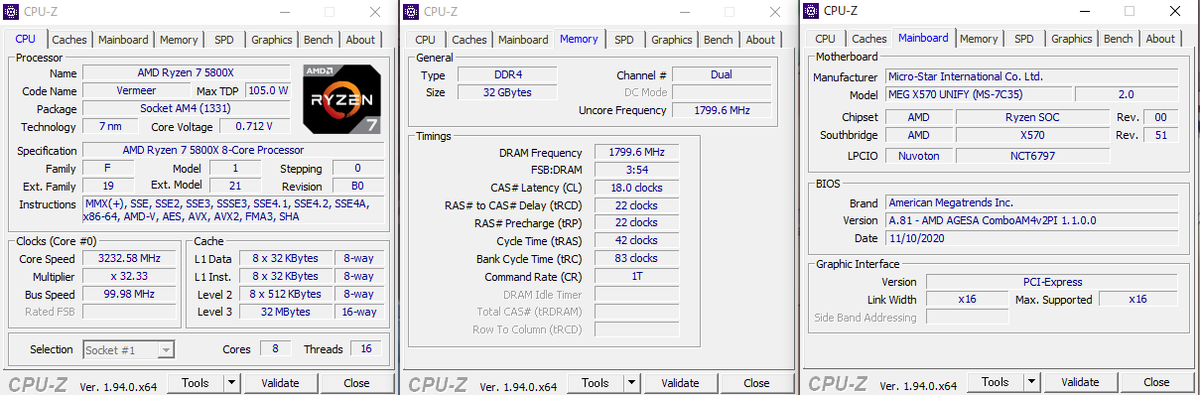
Task: Click the Uncore Frequency value 1799.6 MHz
Action: 721,110
